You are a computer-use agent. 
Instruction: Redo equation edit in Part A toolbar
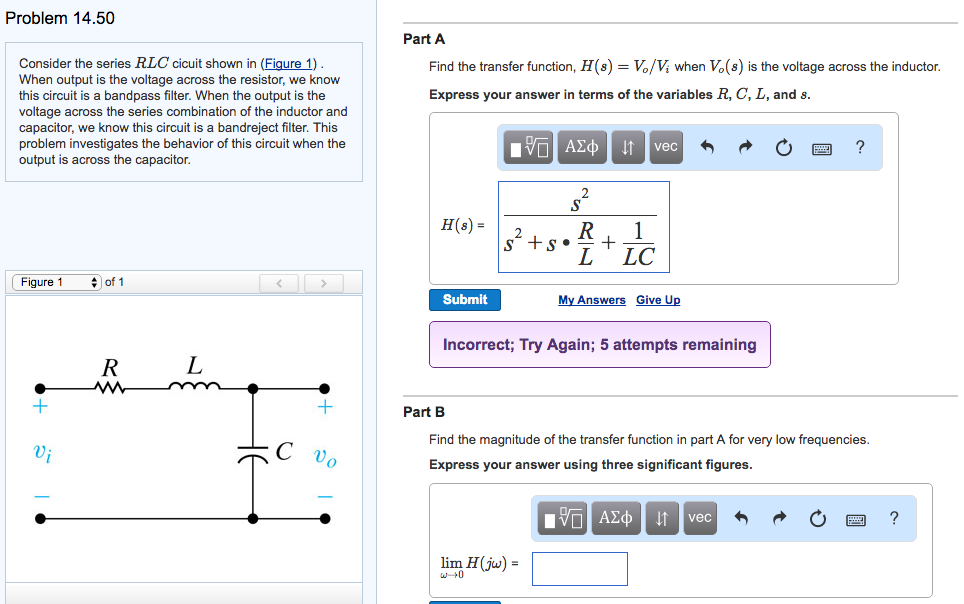tap(744, 147)
